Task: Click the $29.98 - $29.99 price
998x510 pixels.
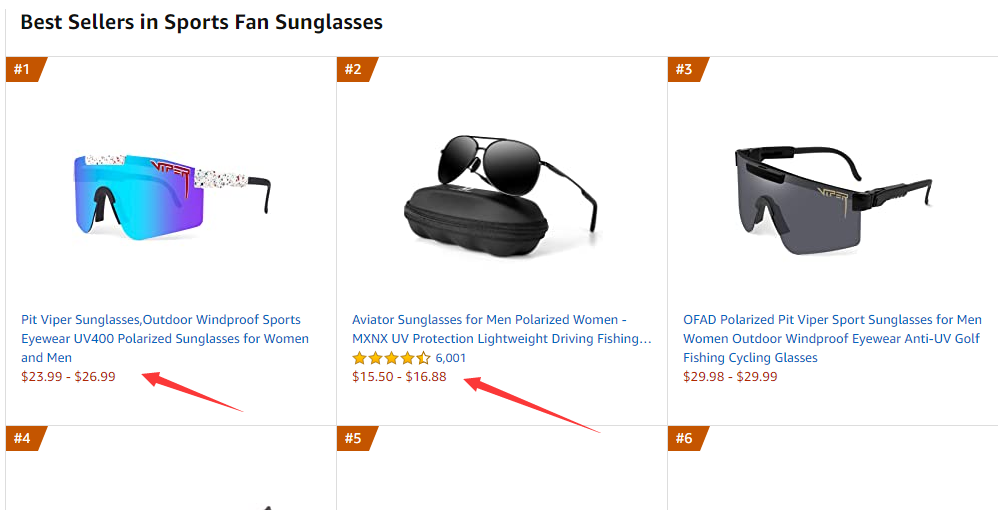Action: point(730,377)
